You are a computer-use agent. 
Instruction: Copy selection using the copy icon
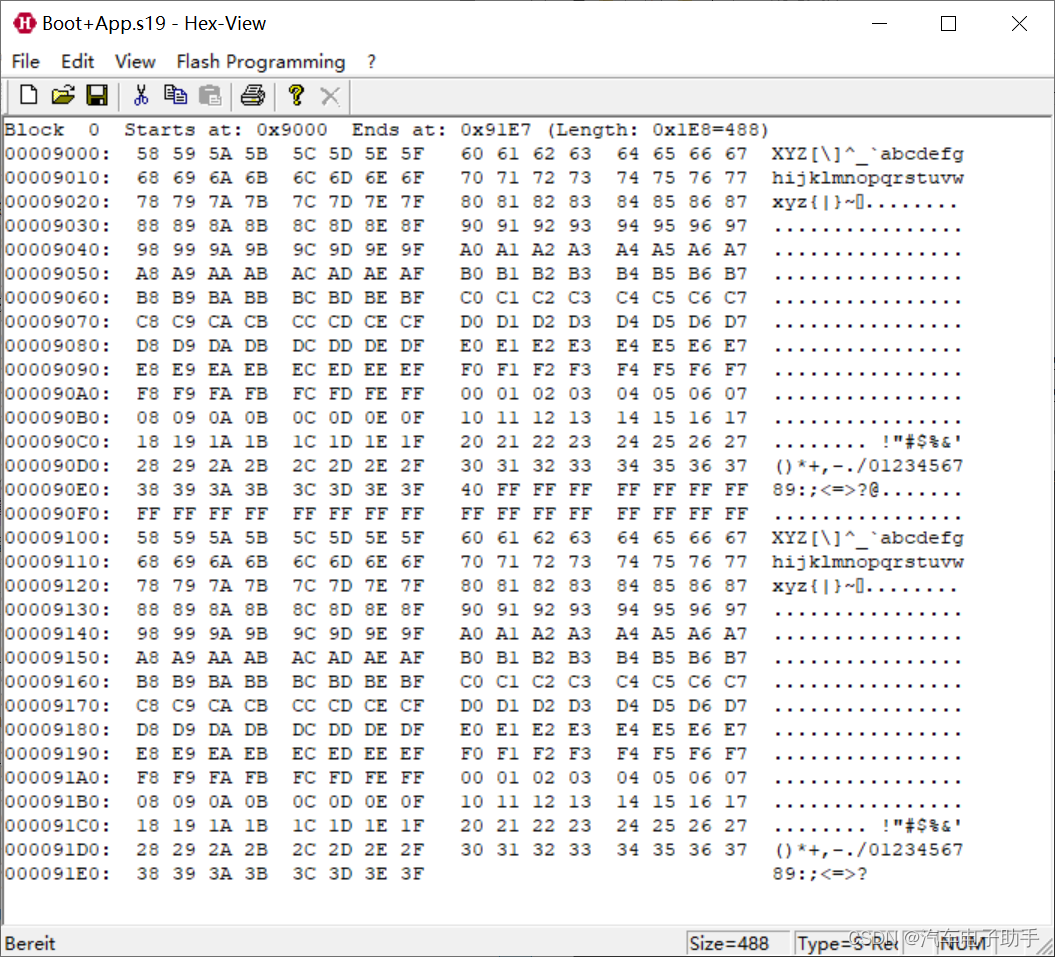(x=176, y=96)
